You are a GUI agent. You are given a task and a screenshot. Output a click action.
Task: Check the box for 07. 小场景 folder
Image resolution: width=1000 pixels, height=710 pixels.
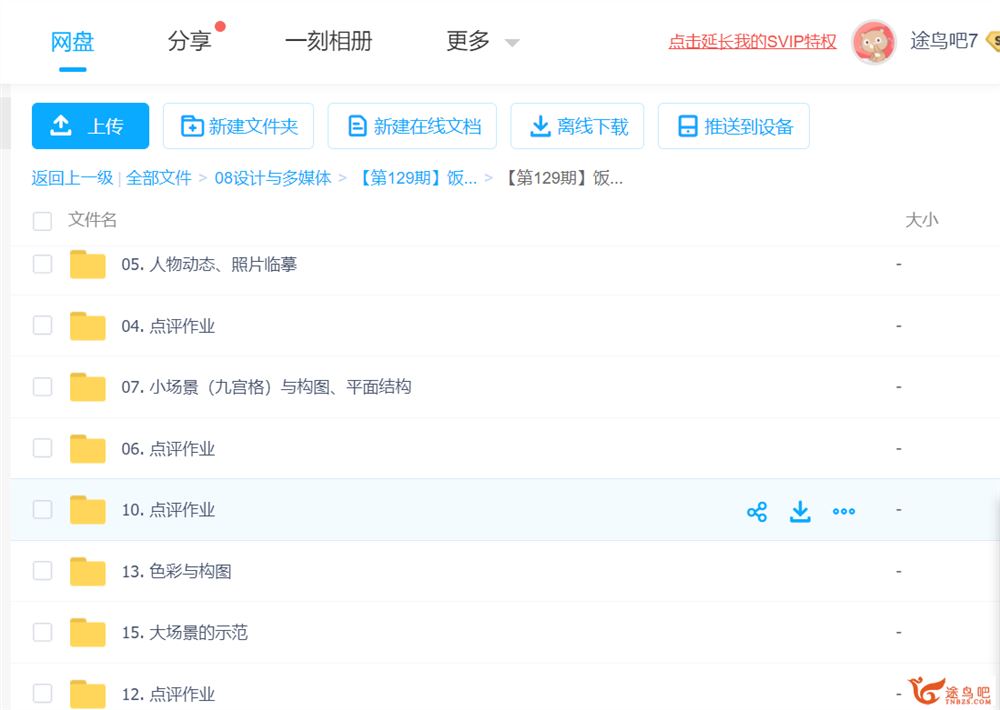tap(42, 387)
